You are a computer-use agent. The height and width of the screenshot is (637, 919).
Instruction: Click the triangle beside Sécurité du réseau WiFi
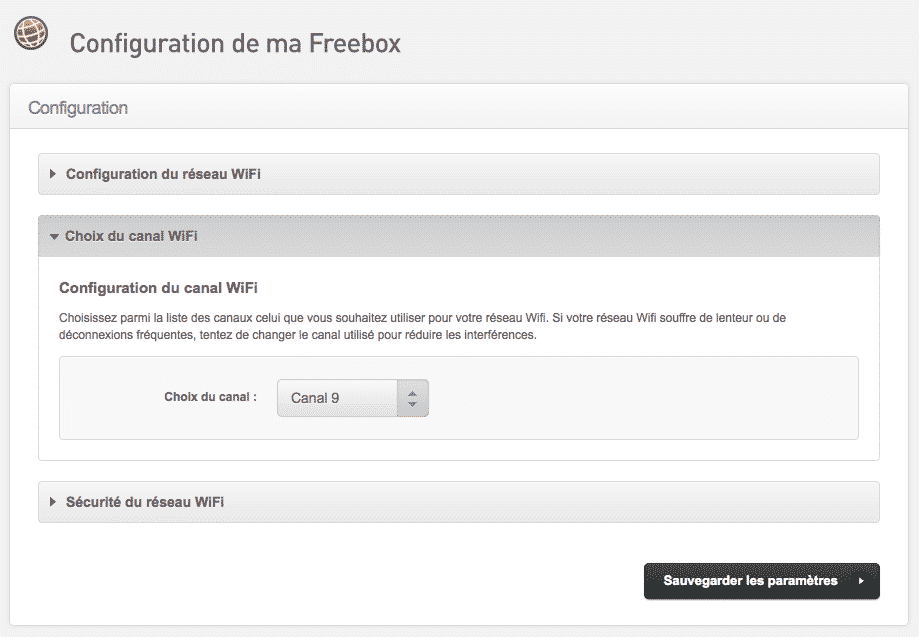point(53,502)
